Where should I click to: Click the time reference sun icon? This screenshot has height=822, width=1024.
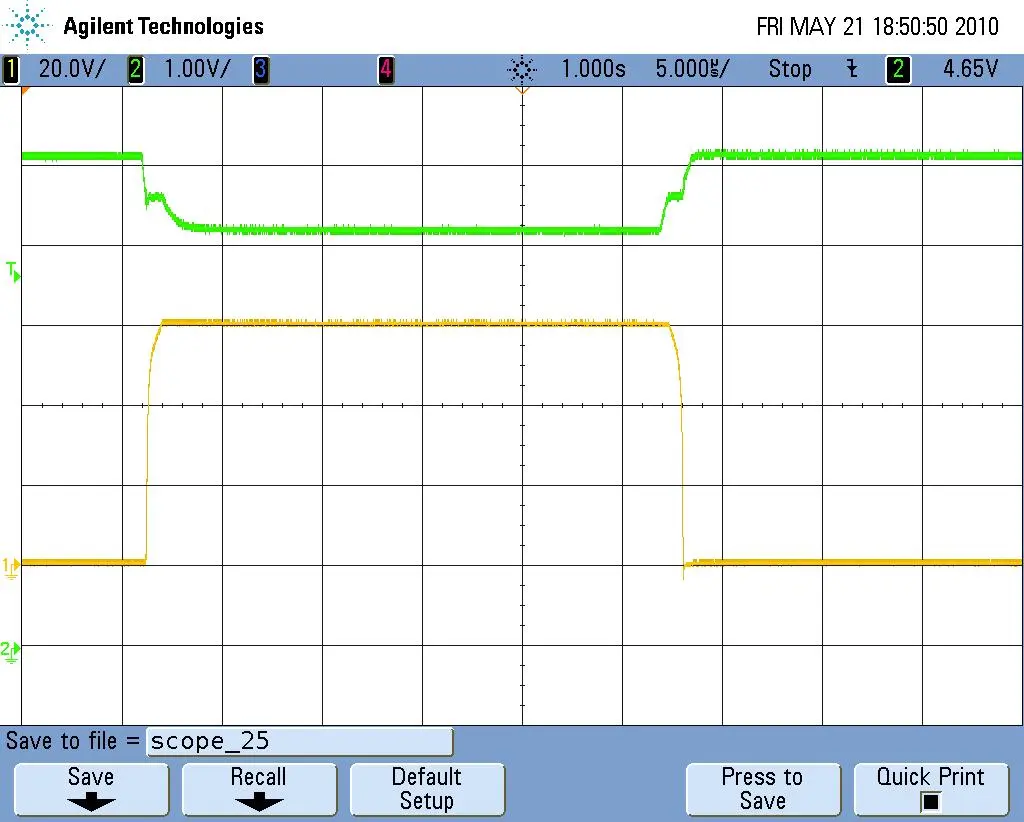coord(522,69)
